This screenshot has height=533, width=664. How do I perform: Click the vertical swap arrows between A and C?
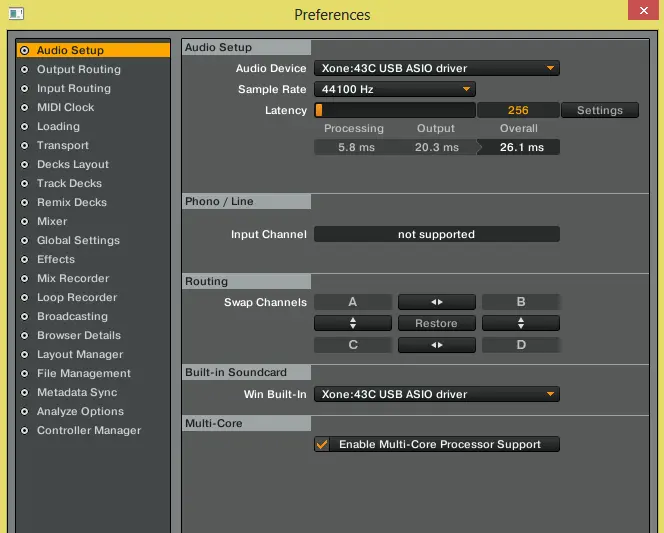coord(352,324)
